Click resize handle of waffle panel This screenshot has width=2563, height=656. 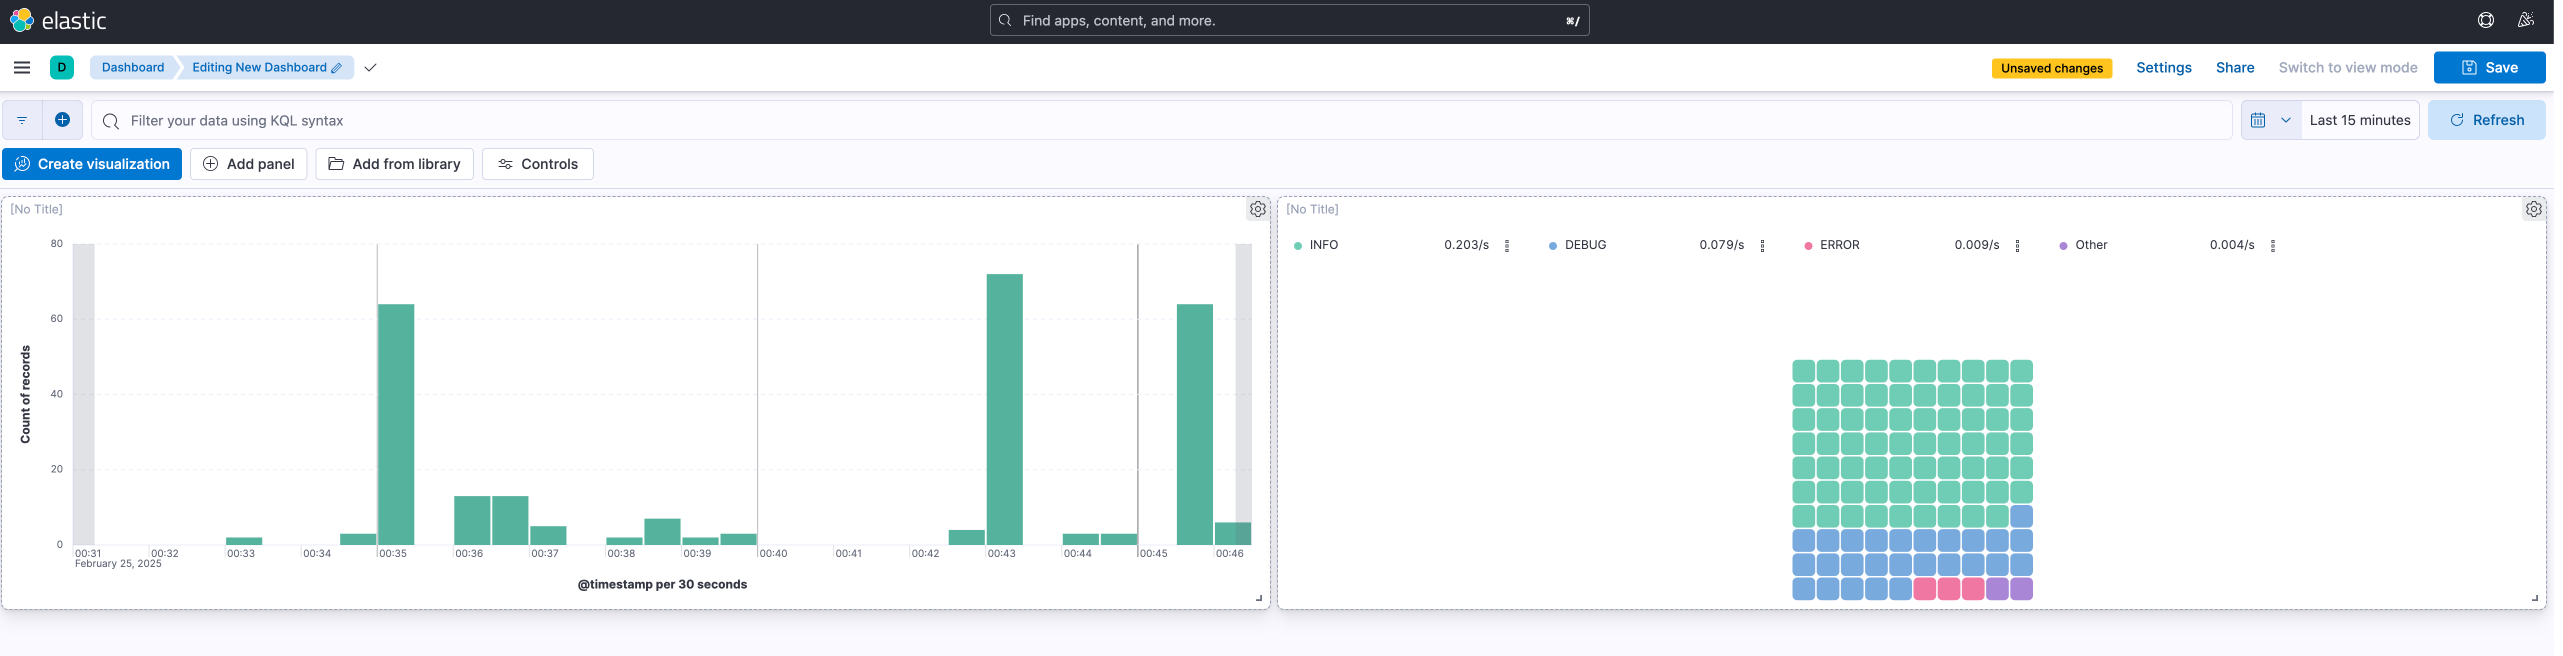tap(2535, 598)
